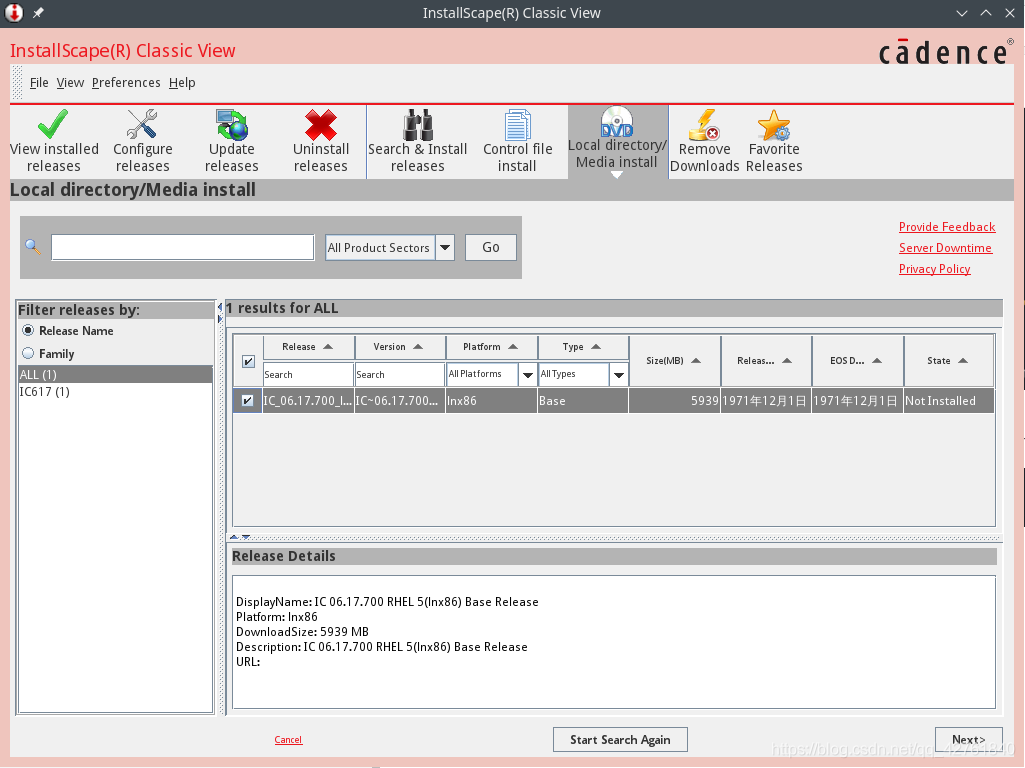Sort by EOS Date column arrow
The image size is (1025, 768).
click(877, 361)
